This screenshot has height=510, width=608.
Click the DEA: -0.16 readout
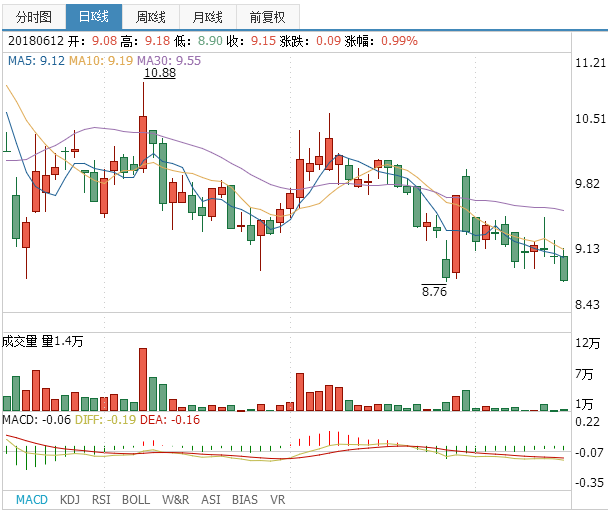[170, 420]
